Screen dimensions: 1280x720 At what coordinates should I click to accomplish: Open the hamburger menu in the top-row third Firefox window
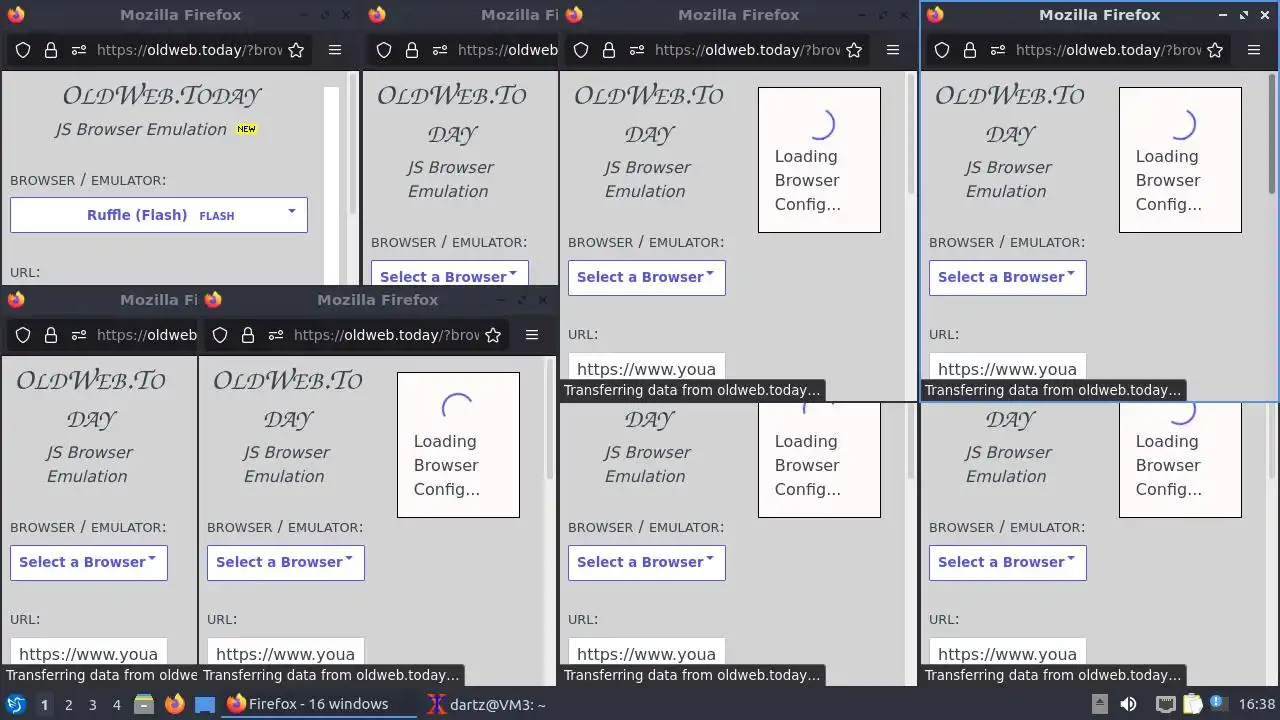pyautogui.click(x=893, y=50)
